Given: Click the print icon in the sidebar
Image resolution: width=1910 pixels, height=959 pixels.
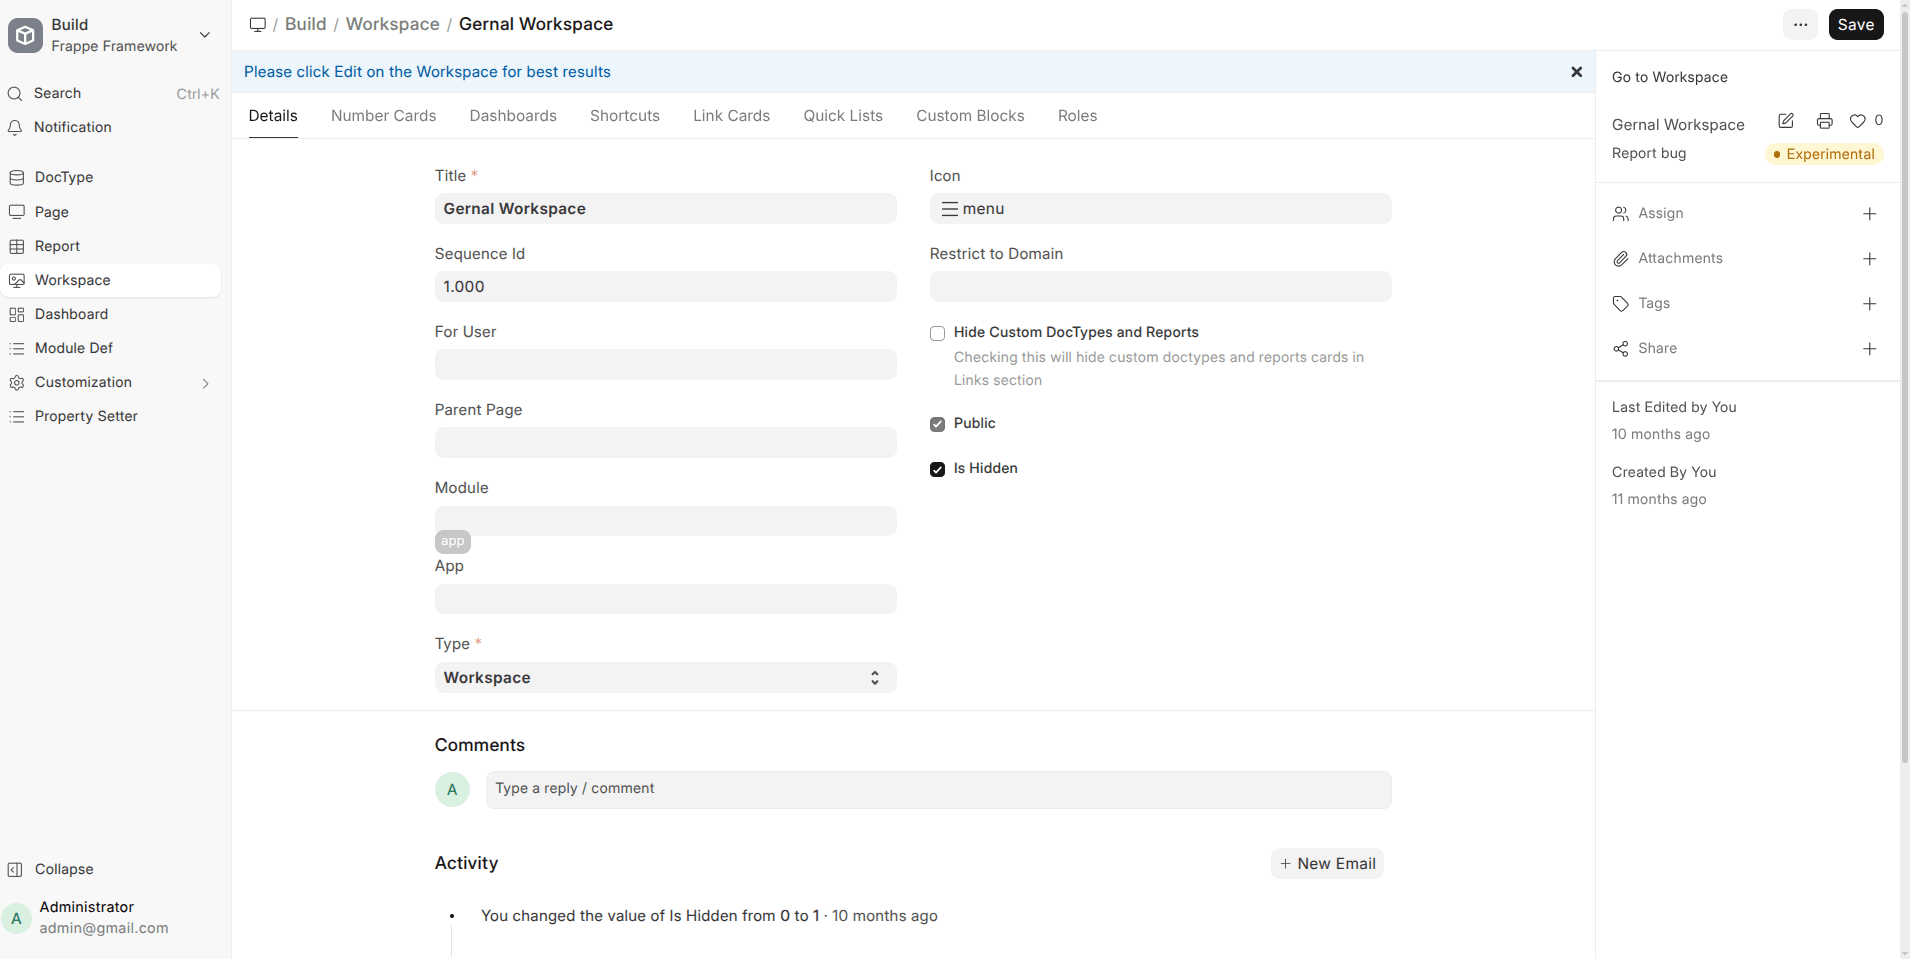Looking at the screenshot, I should tap(1824, 121).
